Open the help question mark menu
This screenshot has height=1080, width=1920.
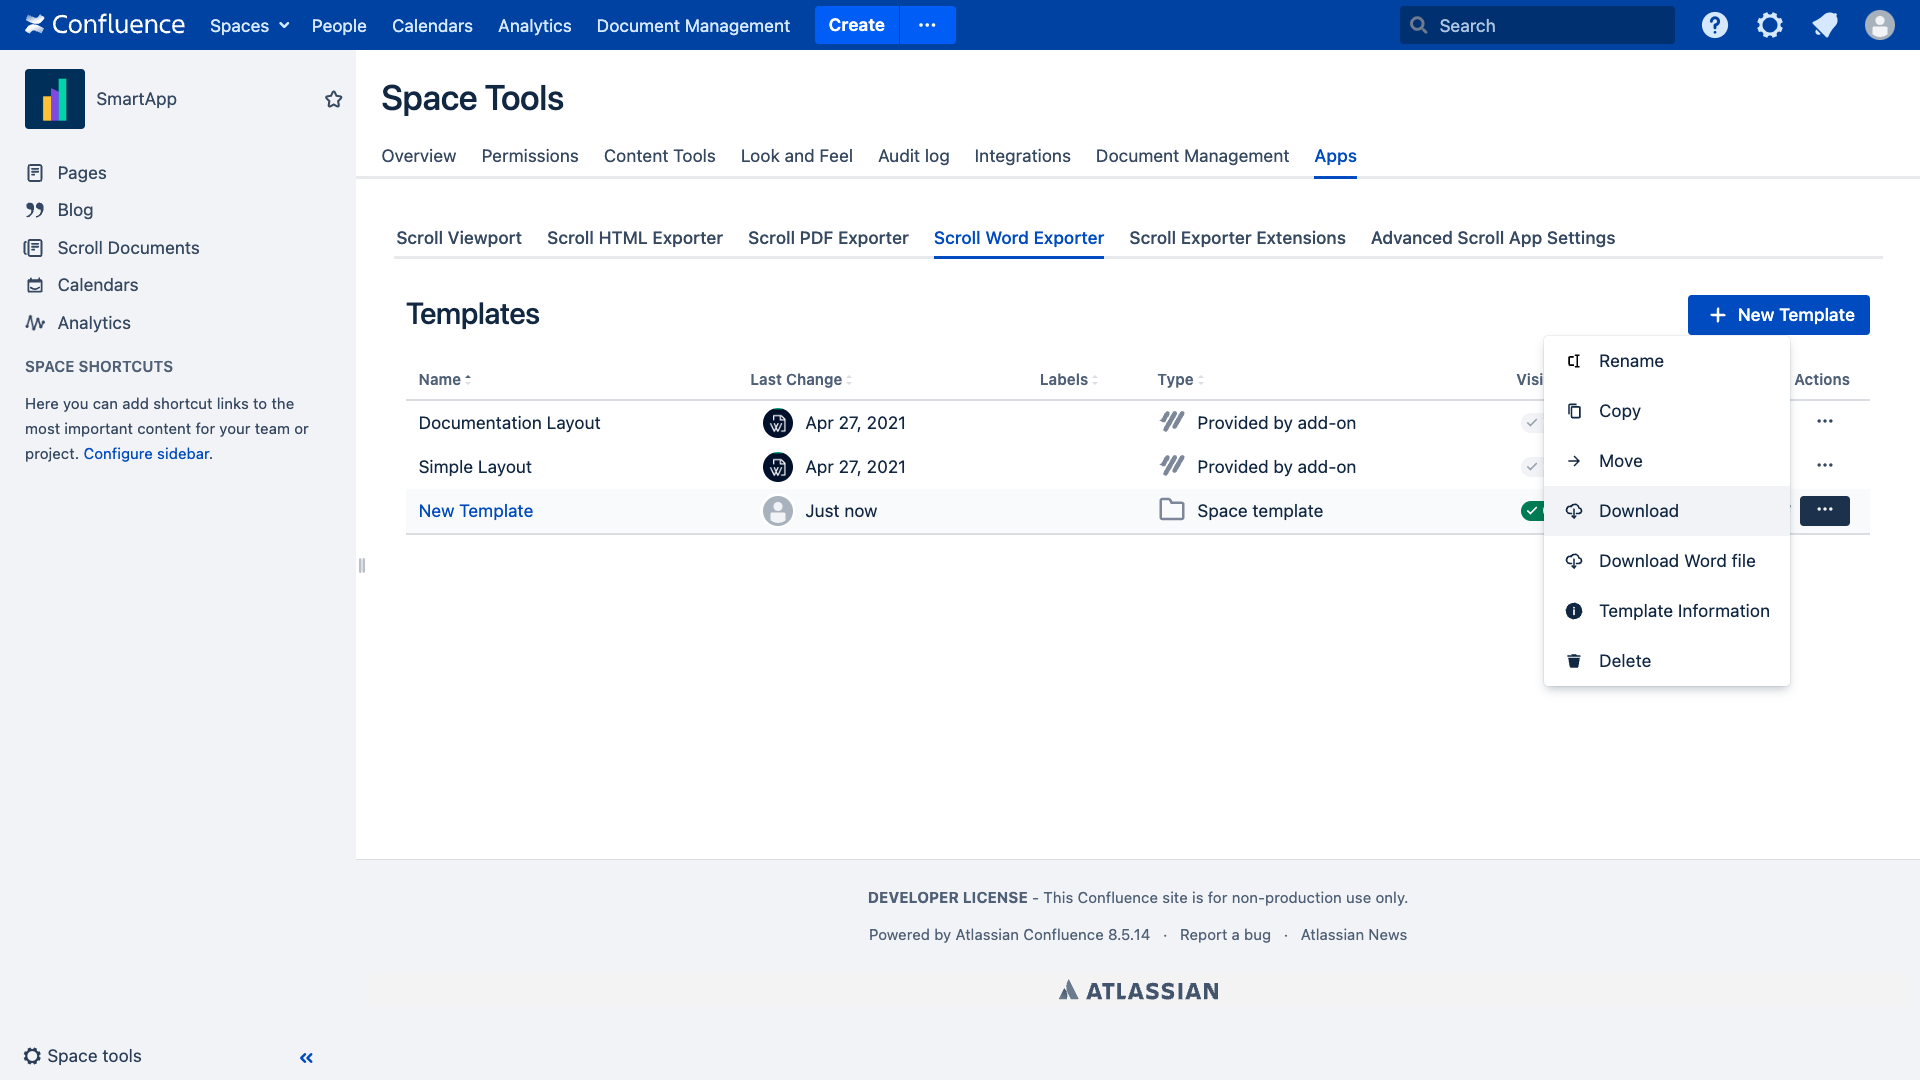coord(1714,25)
